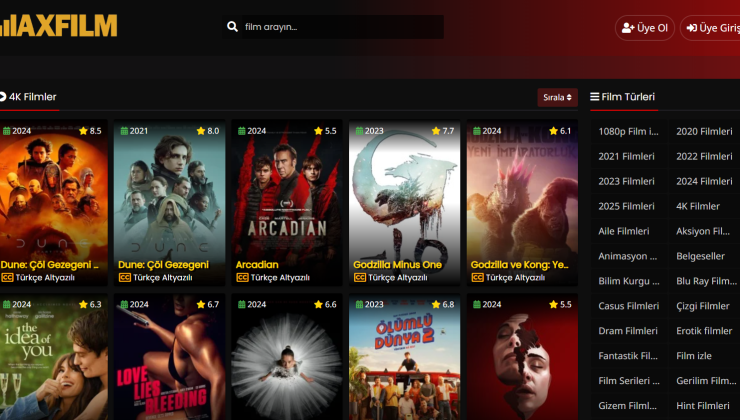740x420 pixels.
Task: Type in the film arayın search field
Action: (x=340, y=27)
